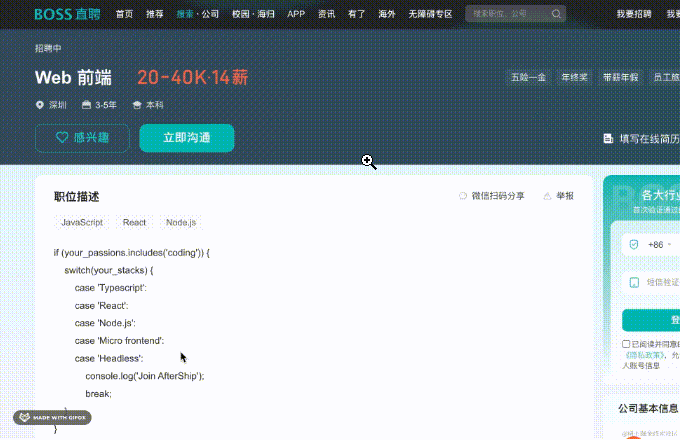This screenshot has height=440, width=680.
Task: Click the if (your_passions.includes('coding')) line
Action: [x=132, y=253]
